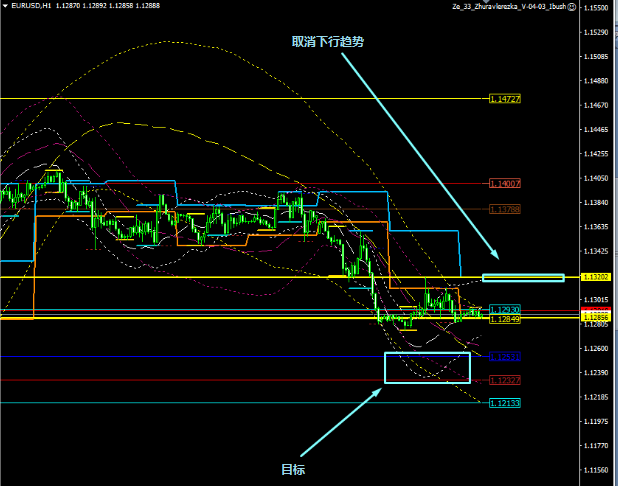Click the EURUSD,H1 chart title text

[31, 7]
